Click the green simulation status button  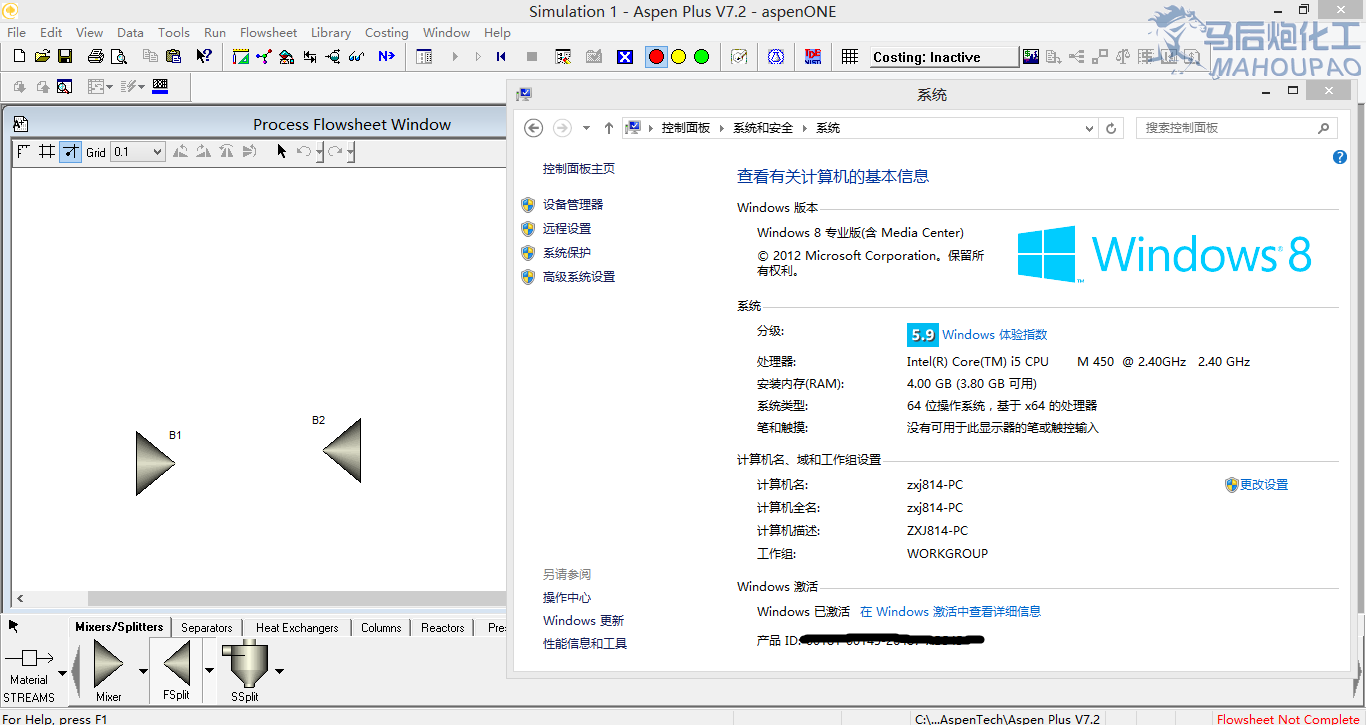(701, 57)
